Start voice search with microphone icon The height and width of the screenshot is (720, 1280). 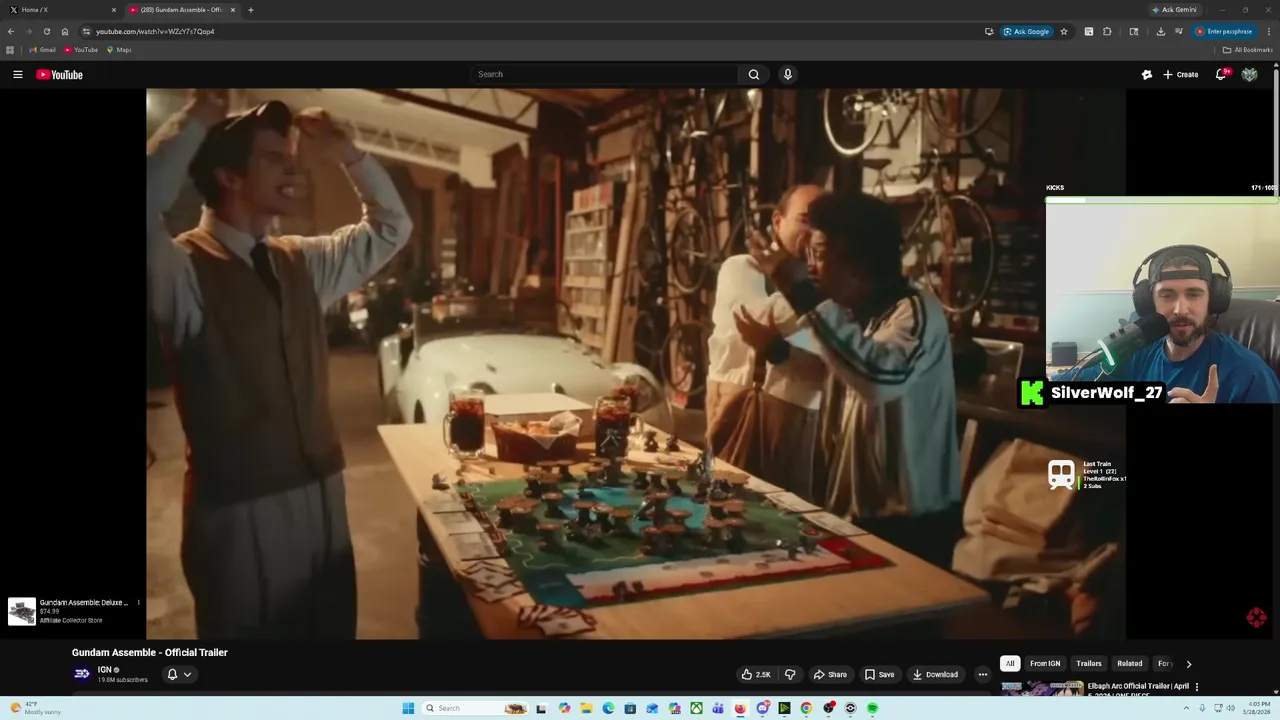tap(788, 74)
